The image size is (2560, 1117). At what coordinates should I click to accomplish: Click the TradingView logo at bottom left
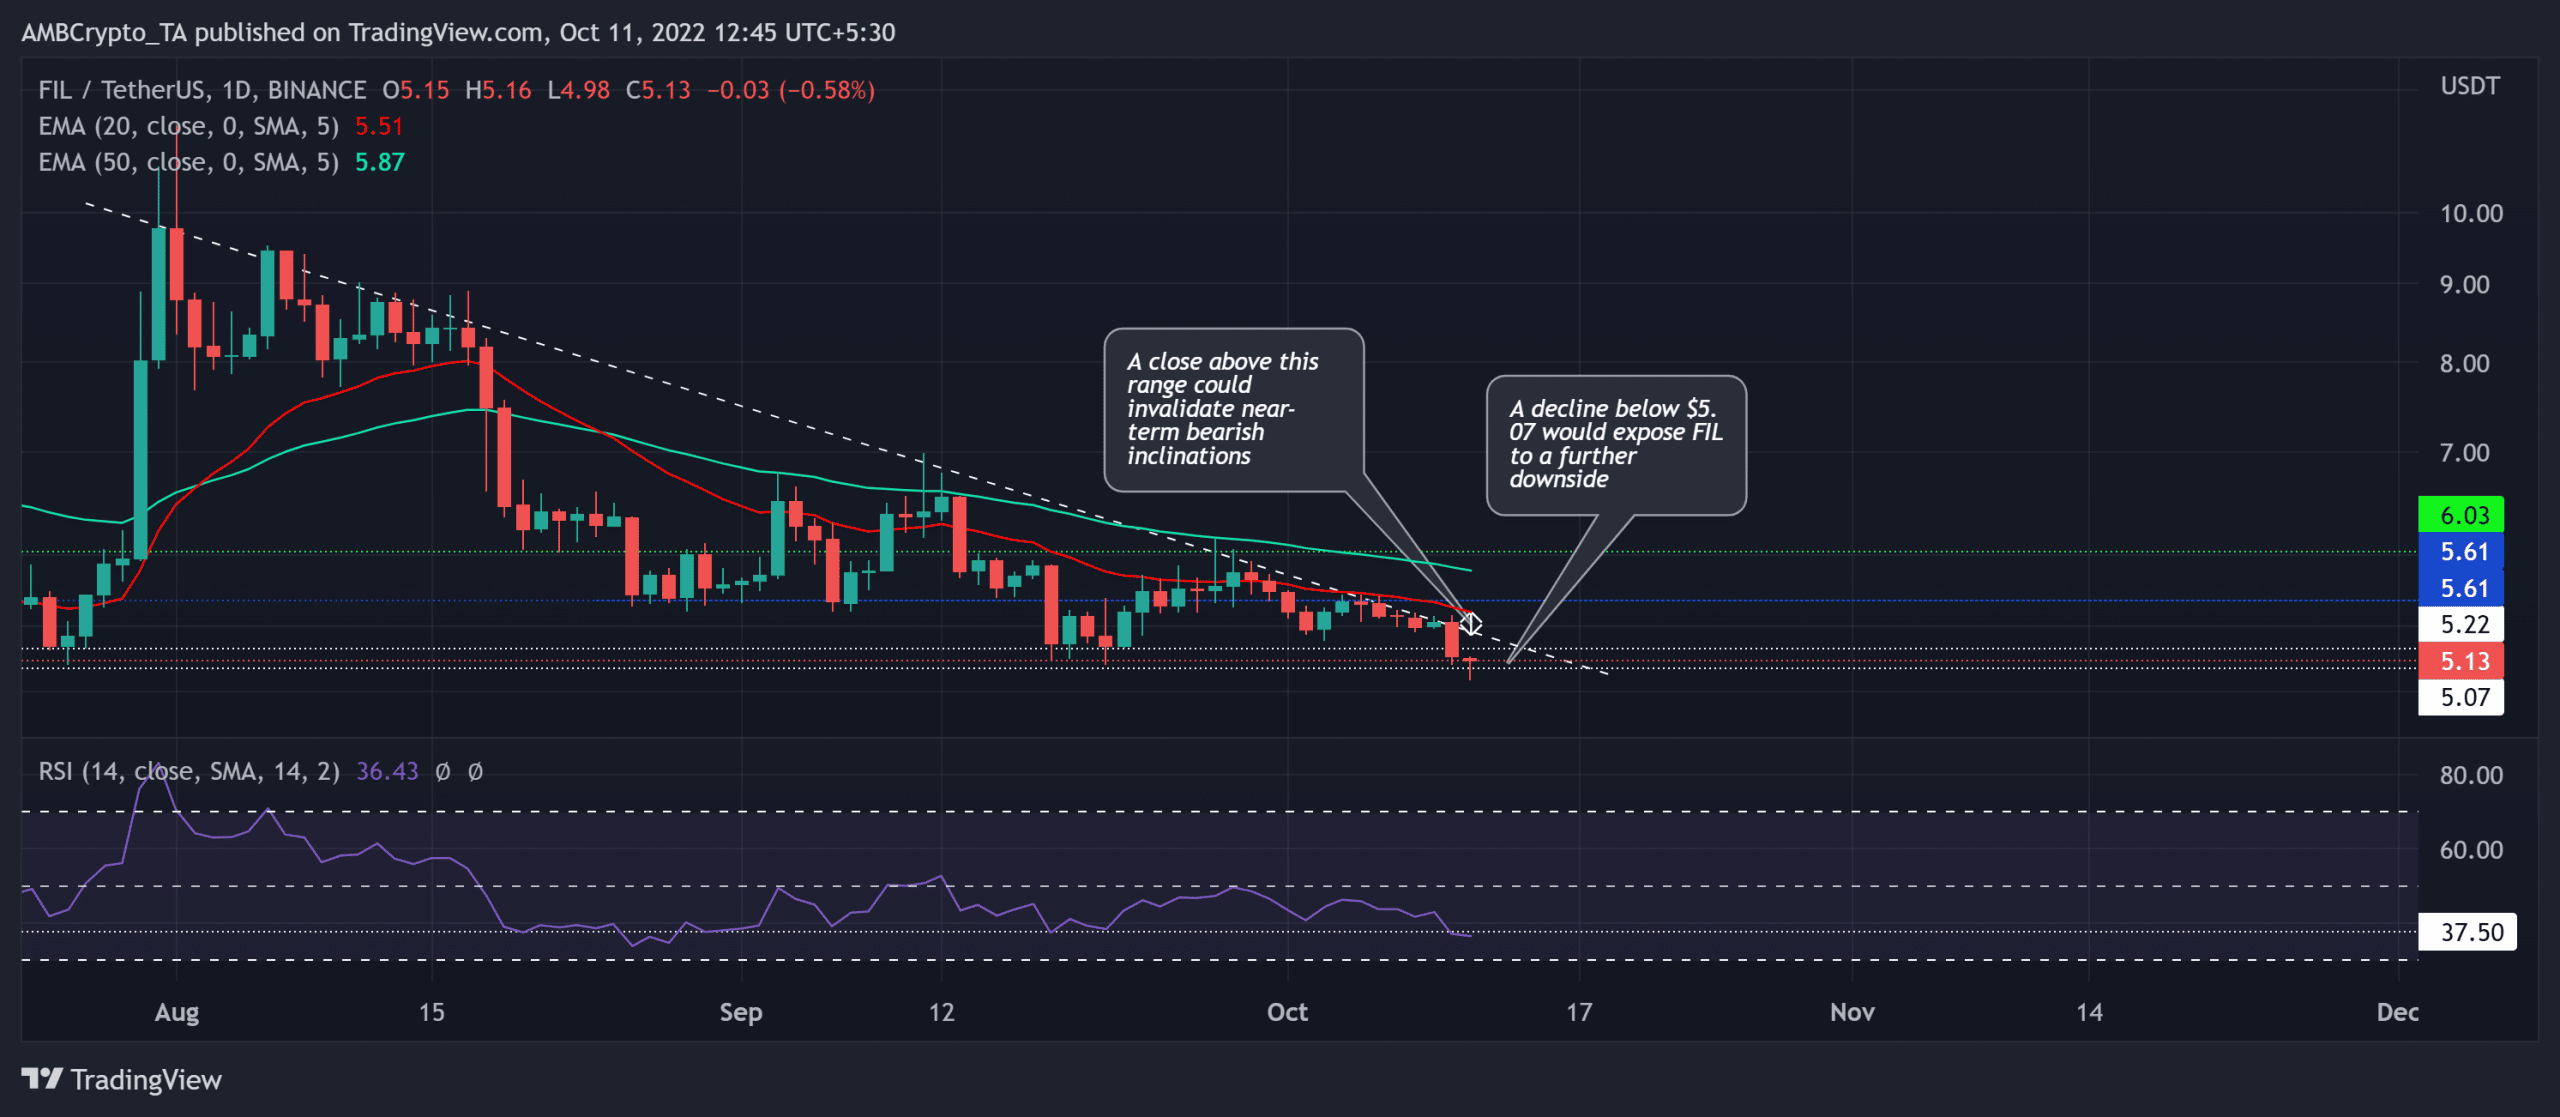point(121,1080)
